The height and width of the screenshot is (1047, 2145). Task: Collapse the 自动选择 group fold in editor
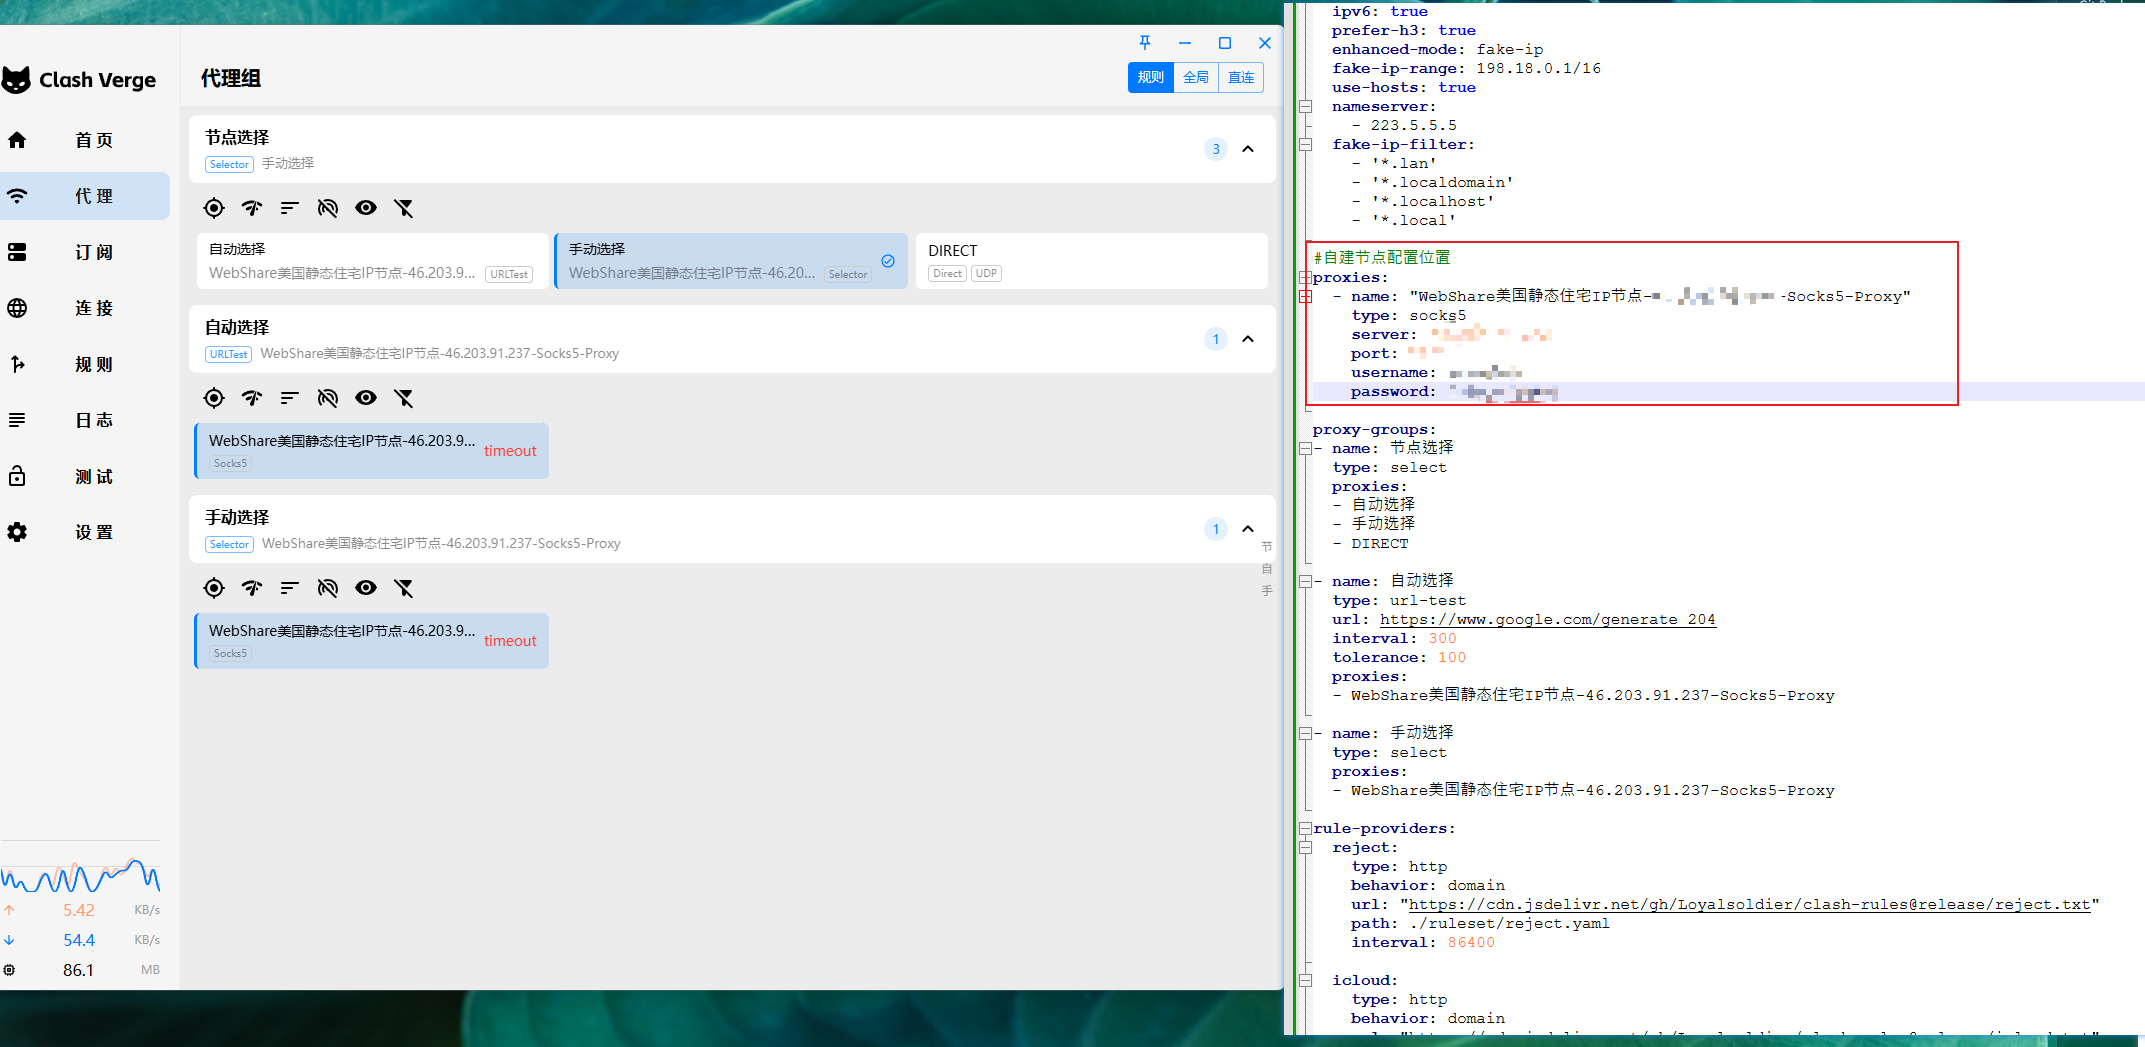[x=1305, y=582]
